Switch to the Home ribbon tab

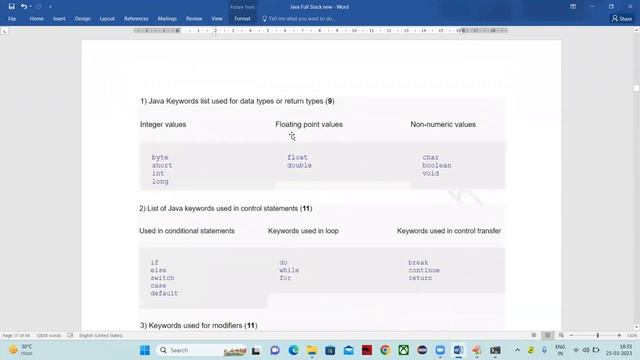pyautogui.click(x=36, y=19)
